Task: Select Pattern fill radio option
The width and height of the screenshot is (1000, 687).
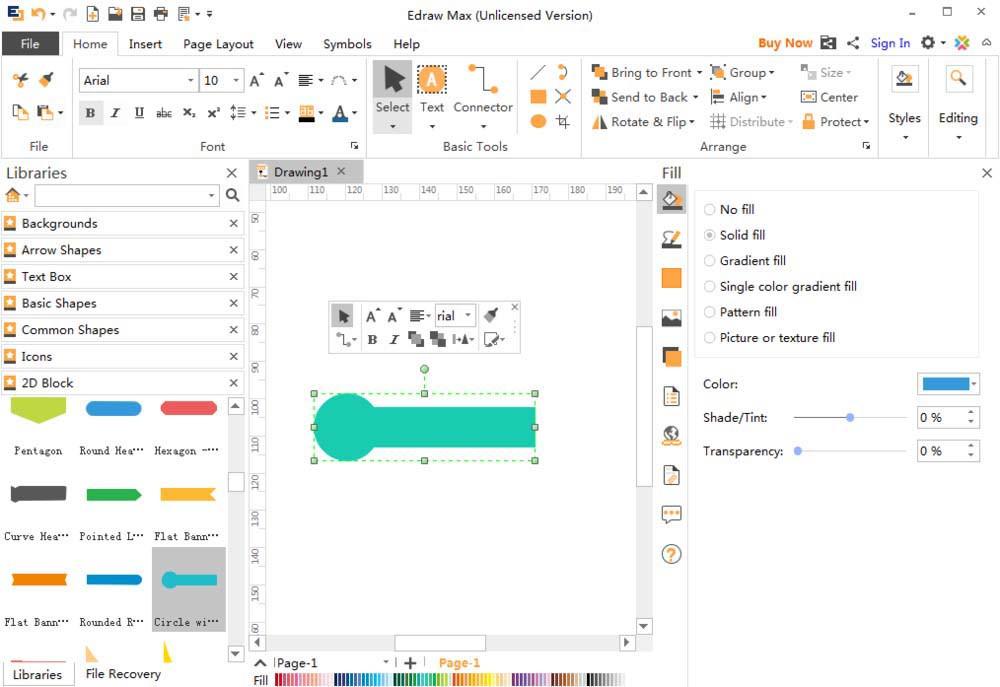Action: pos(710,312)
